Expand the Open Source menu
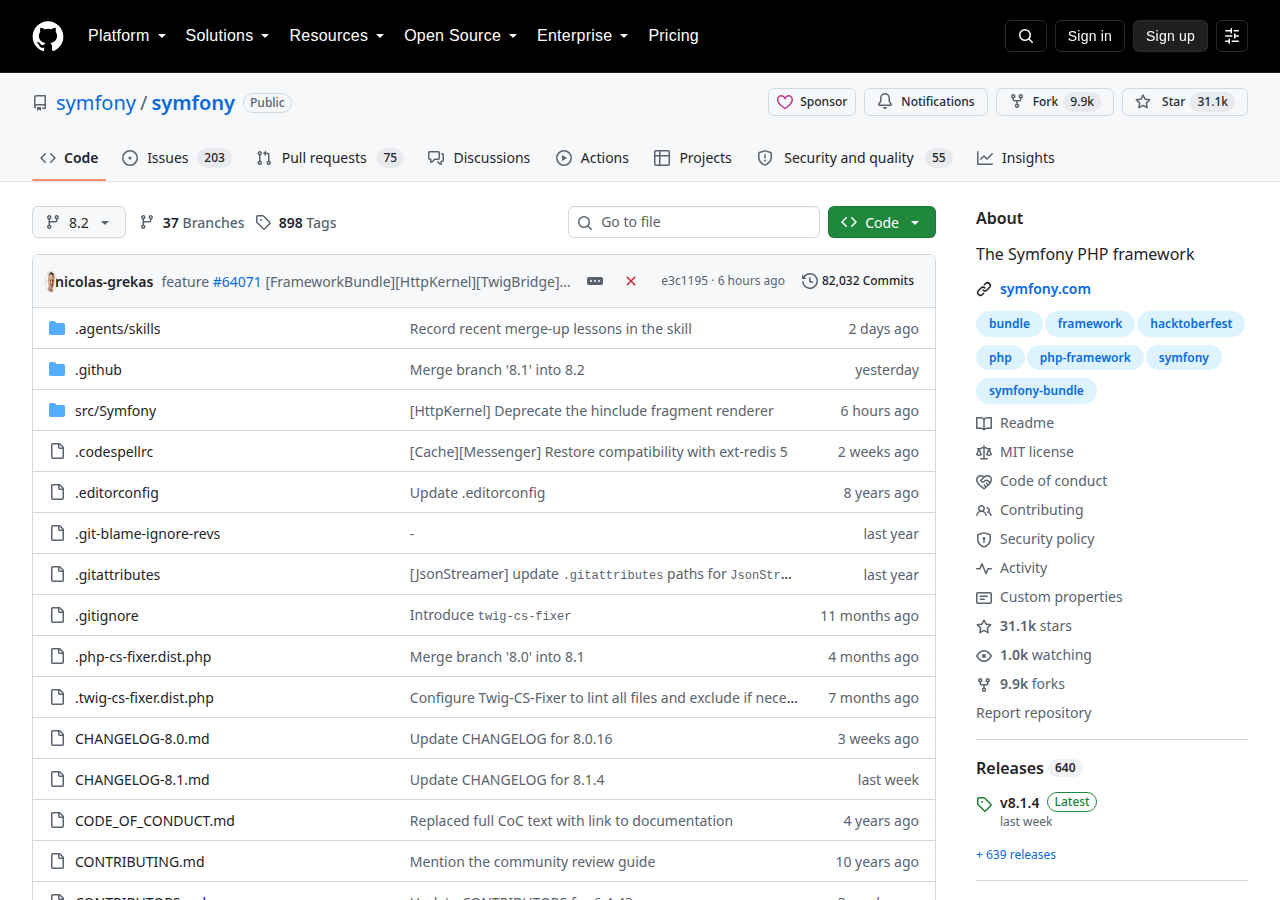 click(x=461, y=35)
